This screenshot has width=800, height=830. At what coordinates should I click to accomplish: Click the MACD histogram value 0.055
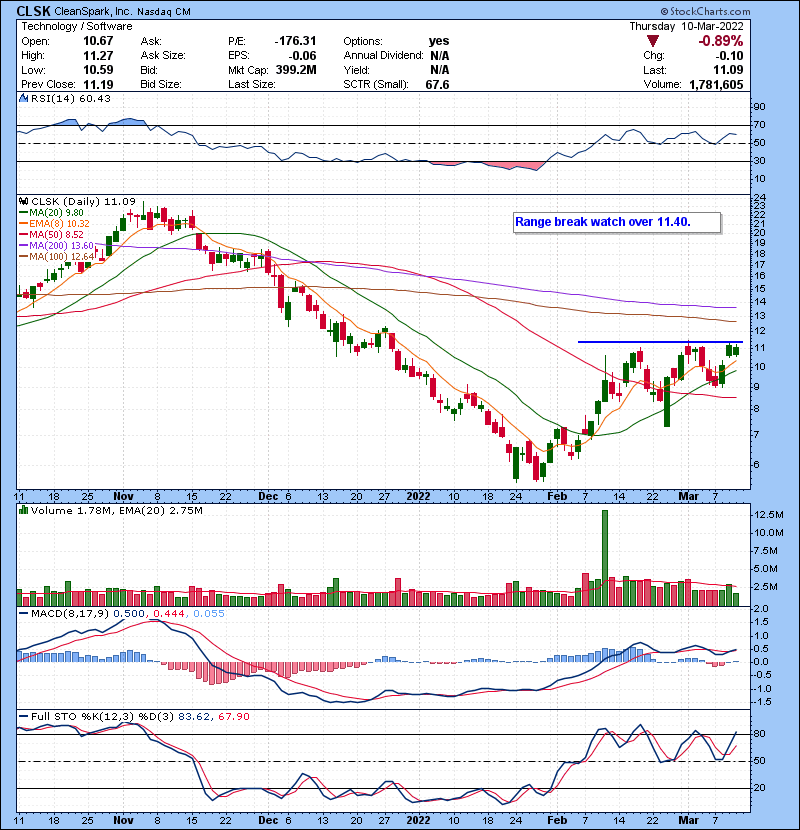pos(209,614)
